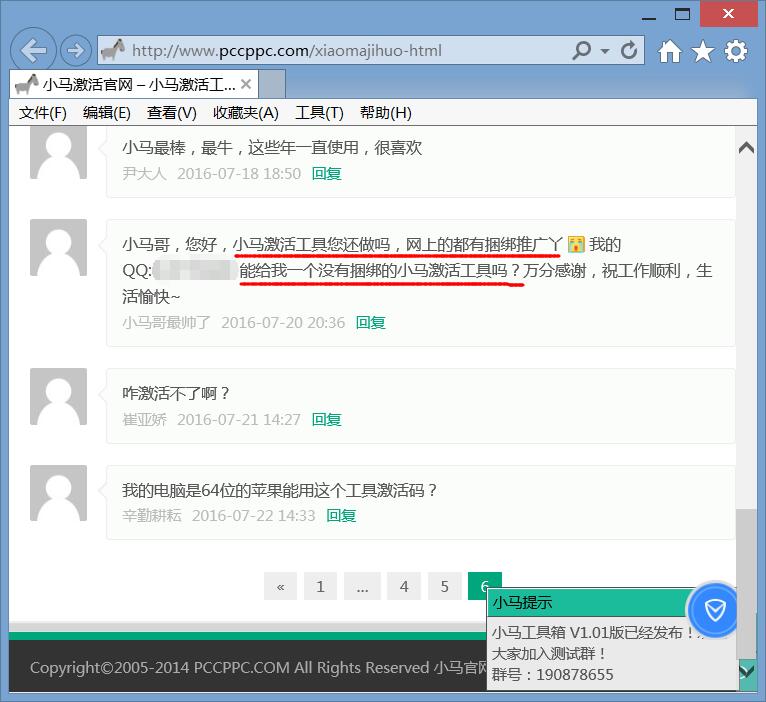The width and height of the screenshot is (766, 702).
Task: Open the 工具(T) menu
Action: pos(319,113)
